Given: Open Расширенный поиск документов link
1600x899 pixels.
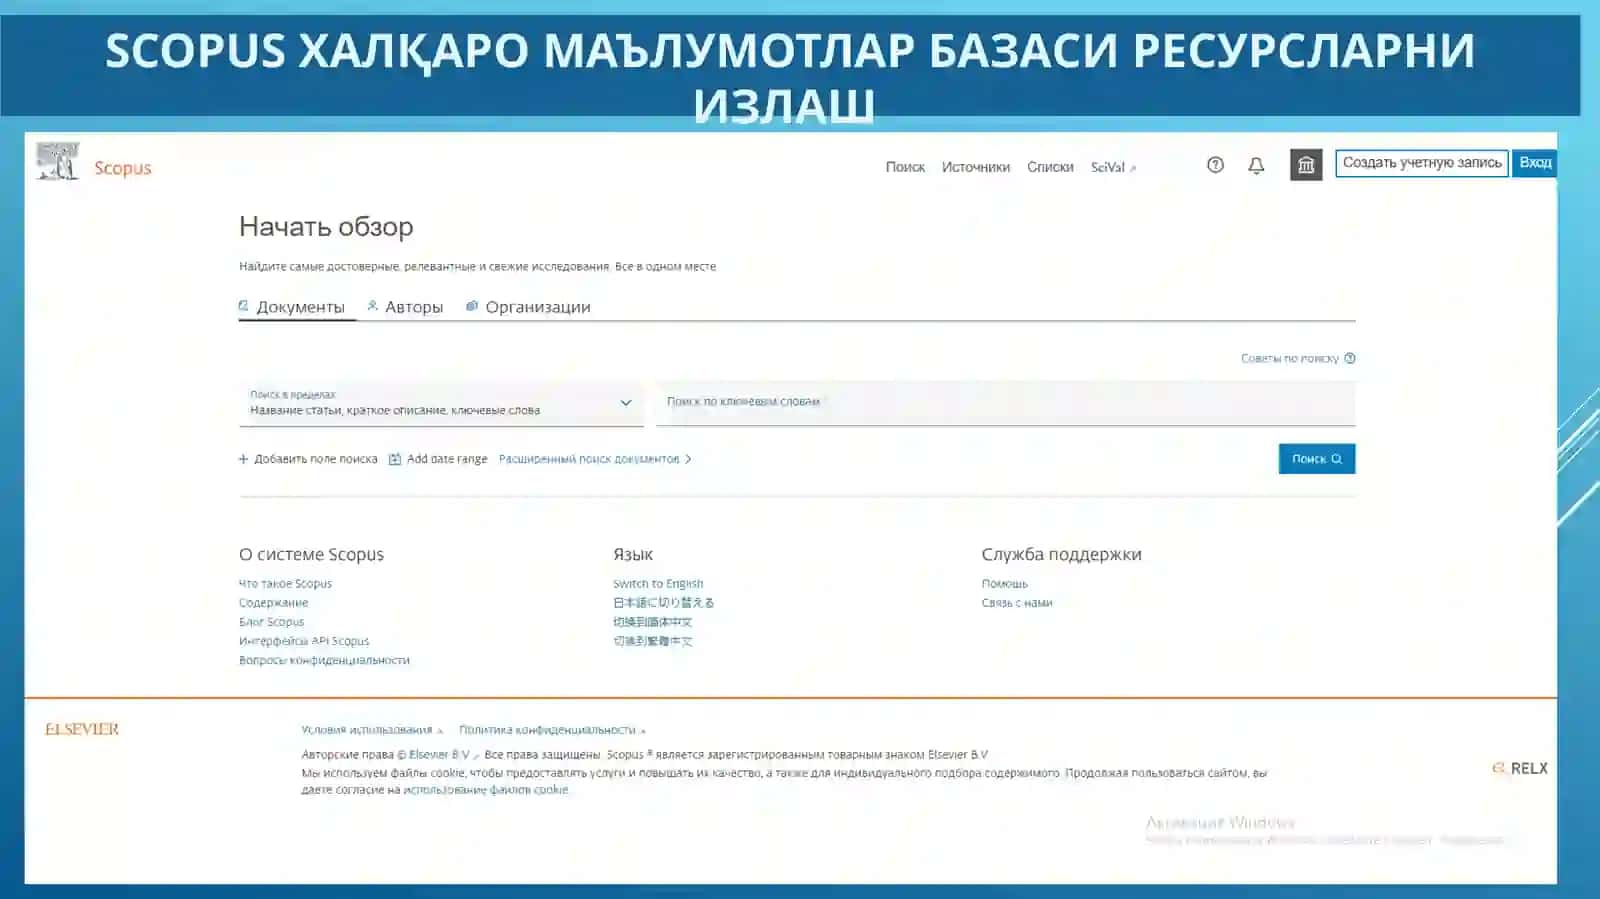Looking at the screenshot, I should tap(595, 459).
